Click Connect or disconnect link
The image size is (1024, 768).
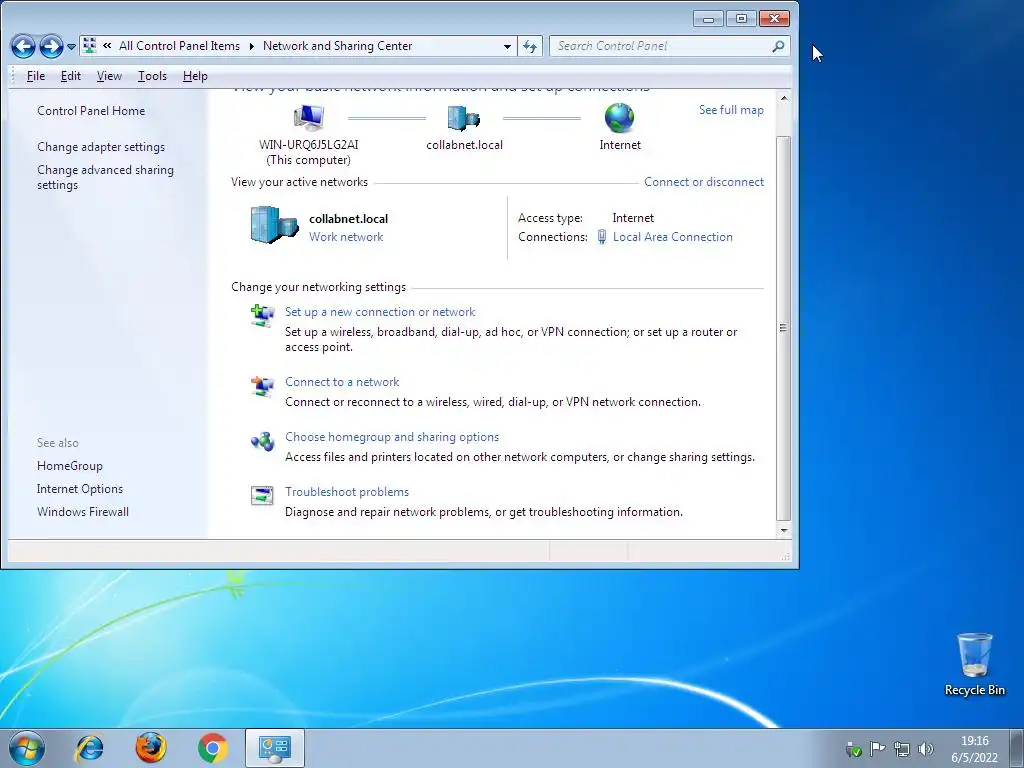[703, 182]
